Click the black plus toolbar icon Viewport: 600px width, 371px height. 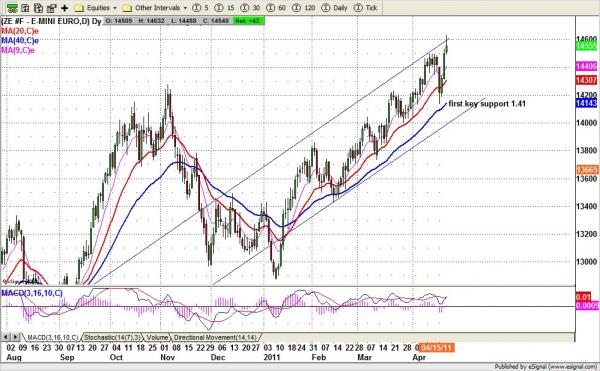point(64,8)
